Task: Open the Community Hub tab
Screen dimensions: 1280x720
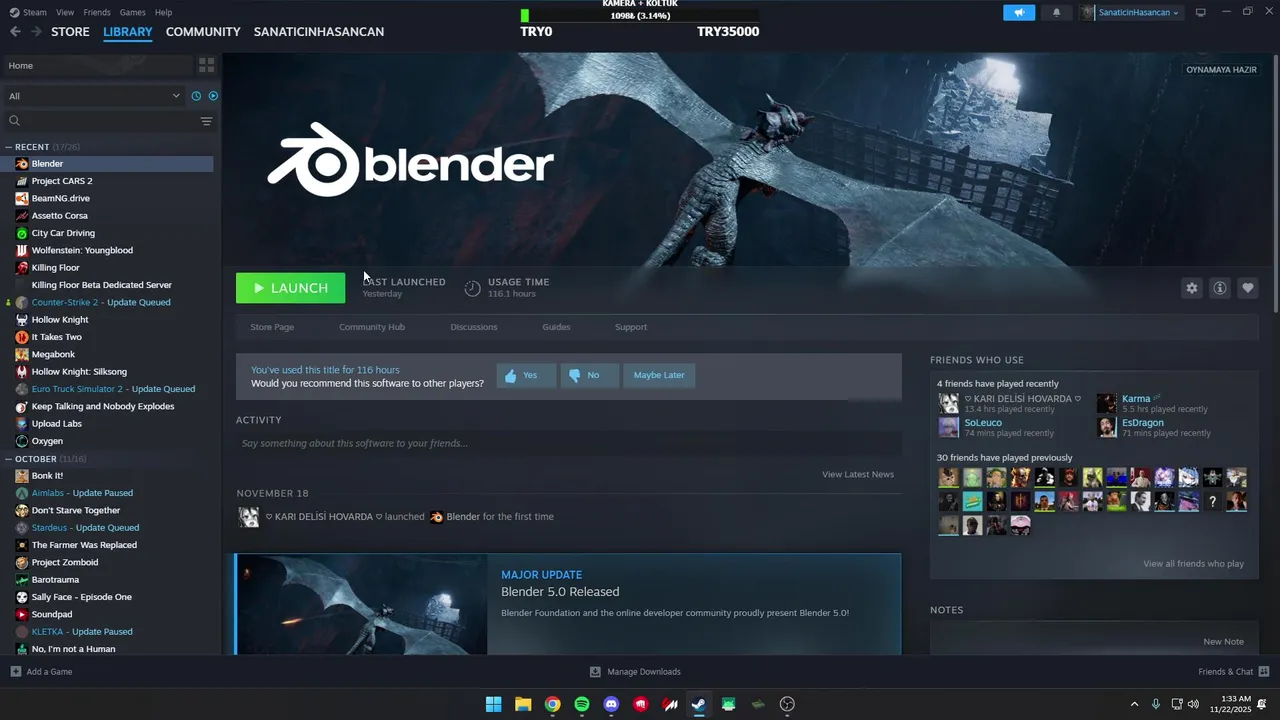Action: (372, 327)
